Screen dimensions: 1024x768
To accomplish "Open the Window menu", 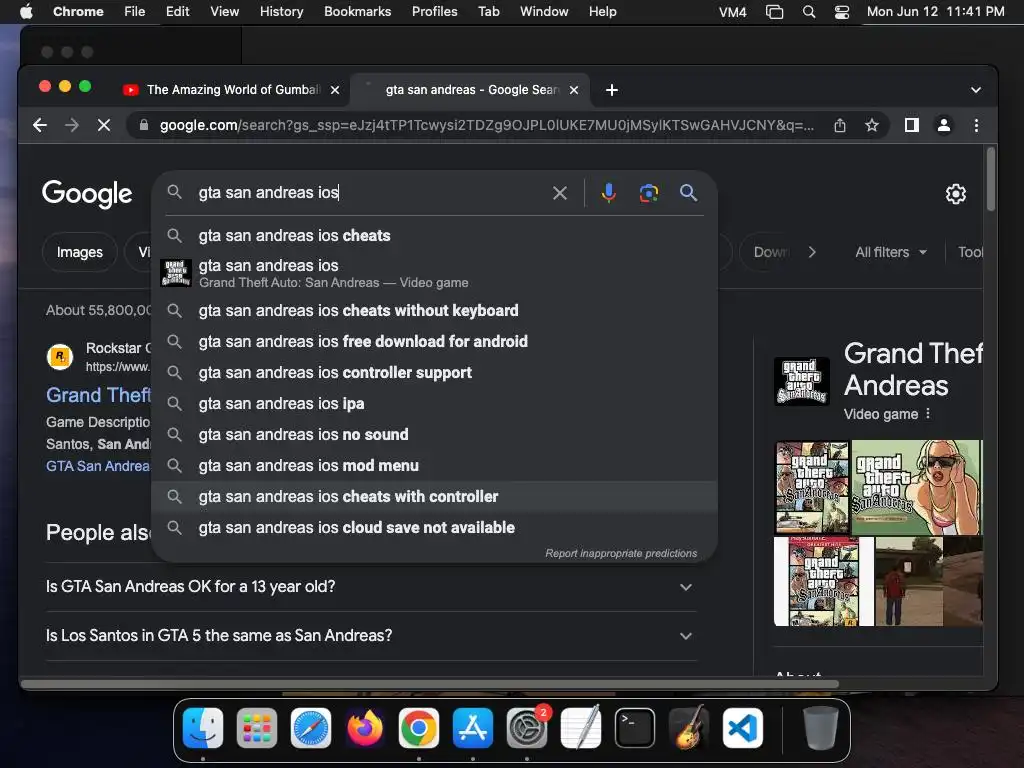I will pyautogui.click(x=544, y=12).
